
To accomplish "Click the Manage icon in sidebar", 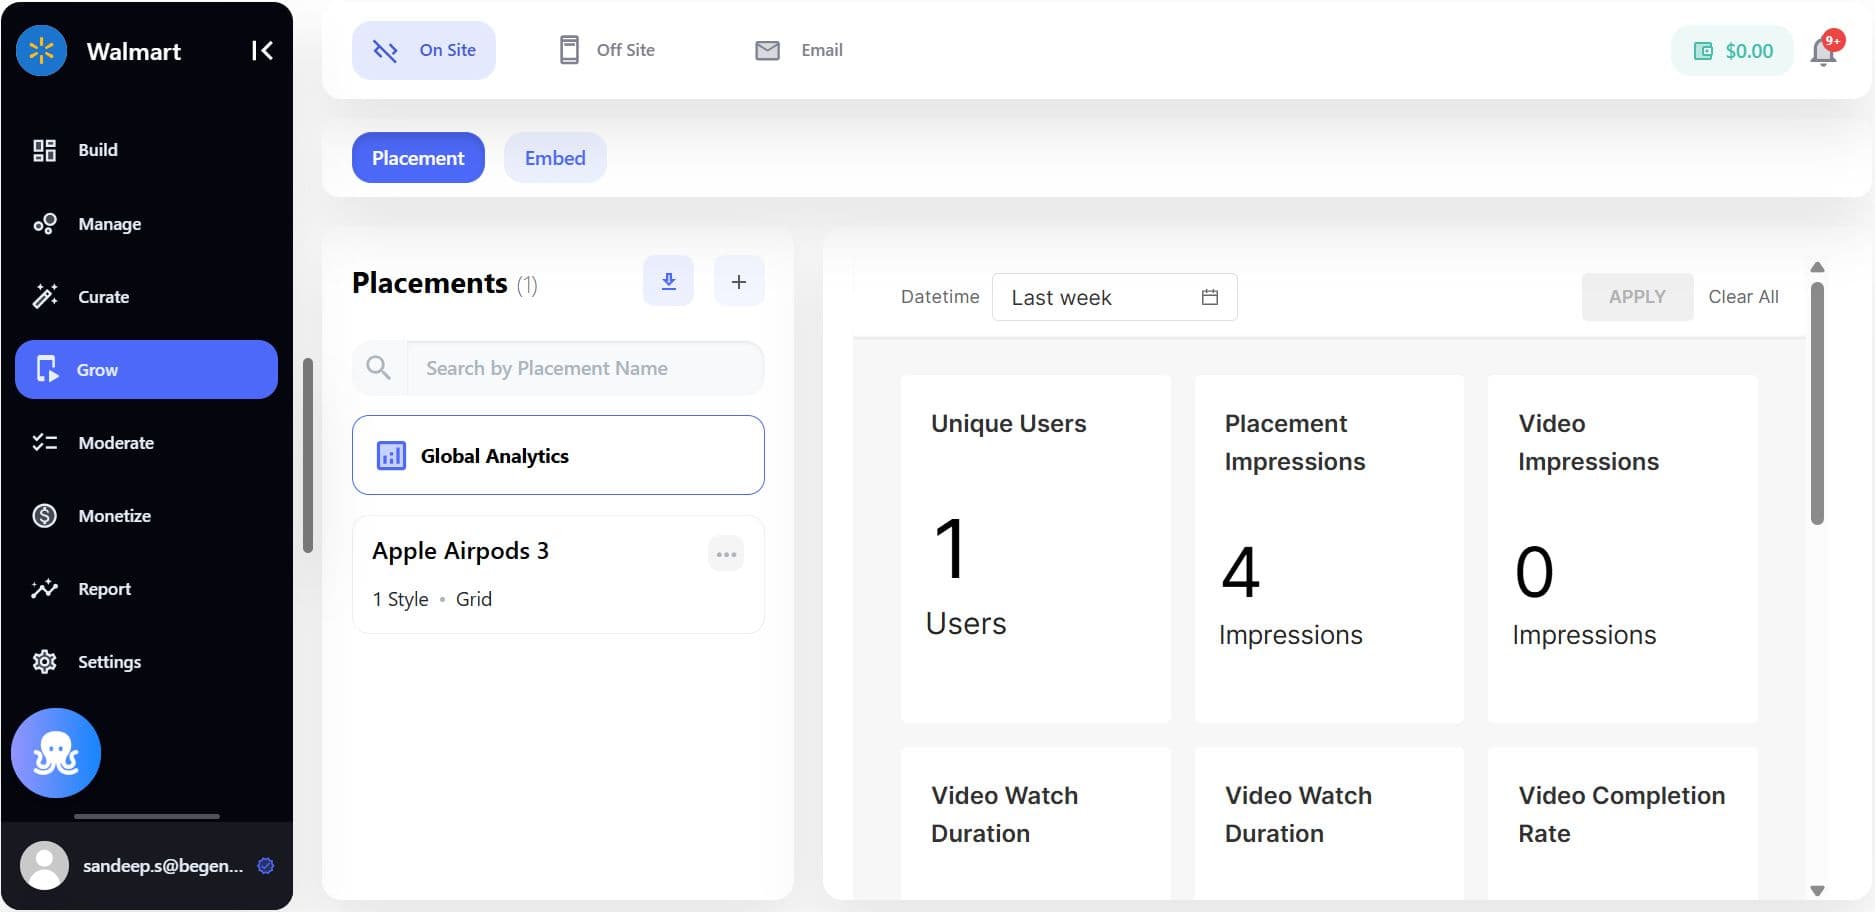I will click(x=44, y=224).
